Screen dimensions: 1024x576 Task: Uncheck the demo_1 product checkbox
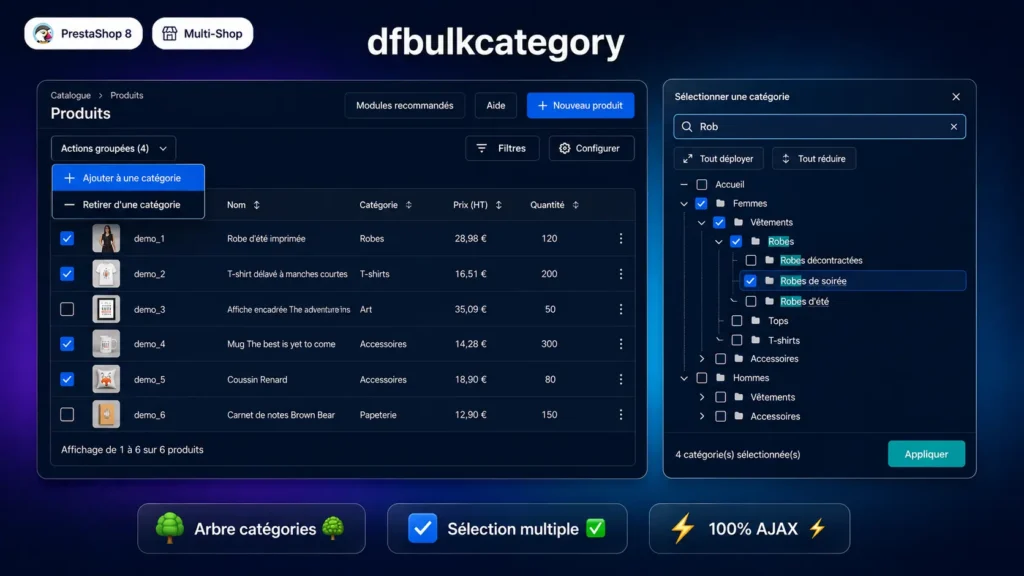(67, 238)
